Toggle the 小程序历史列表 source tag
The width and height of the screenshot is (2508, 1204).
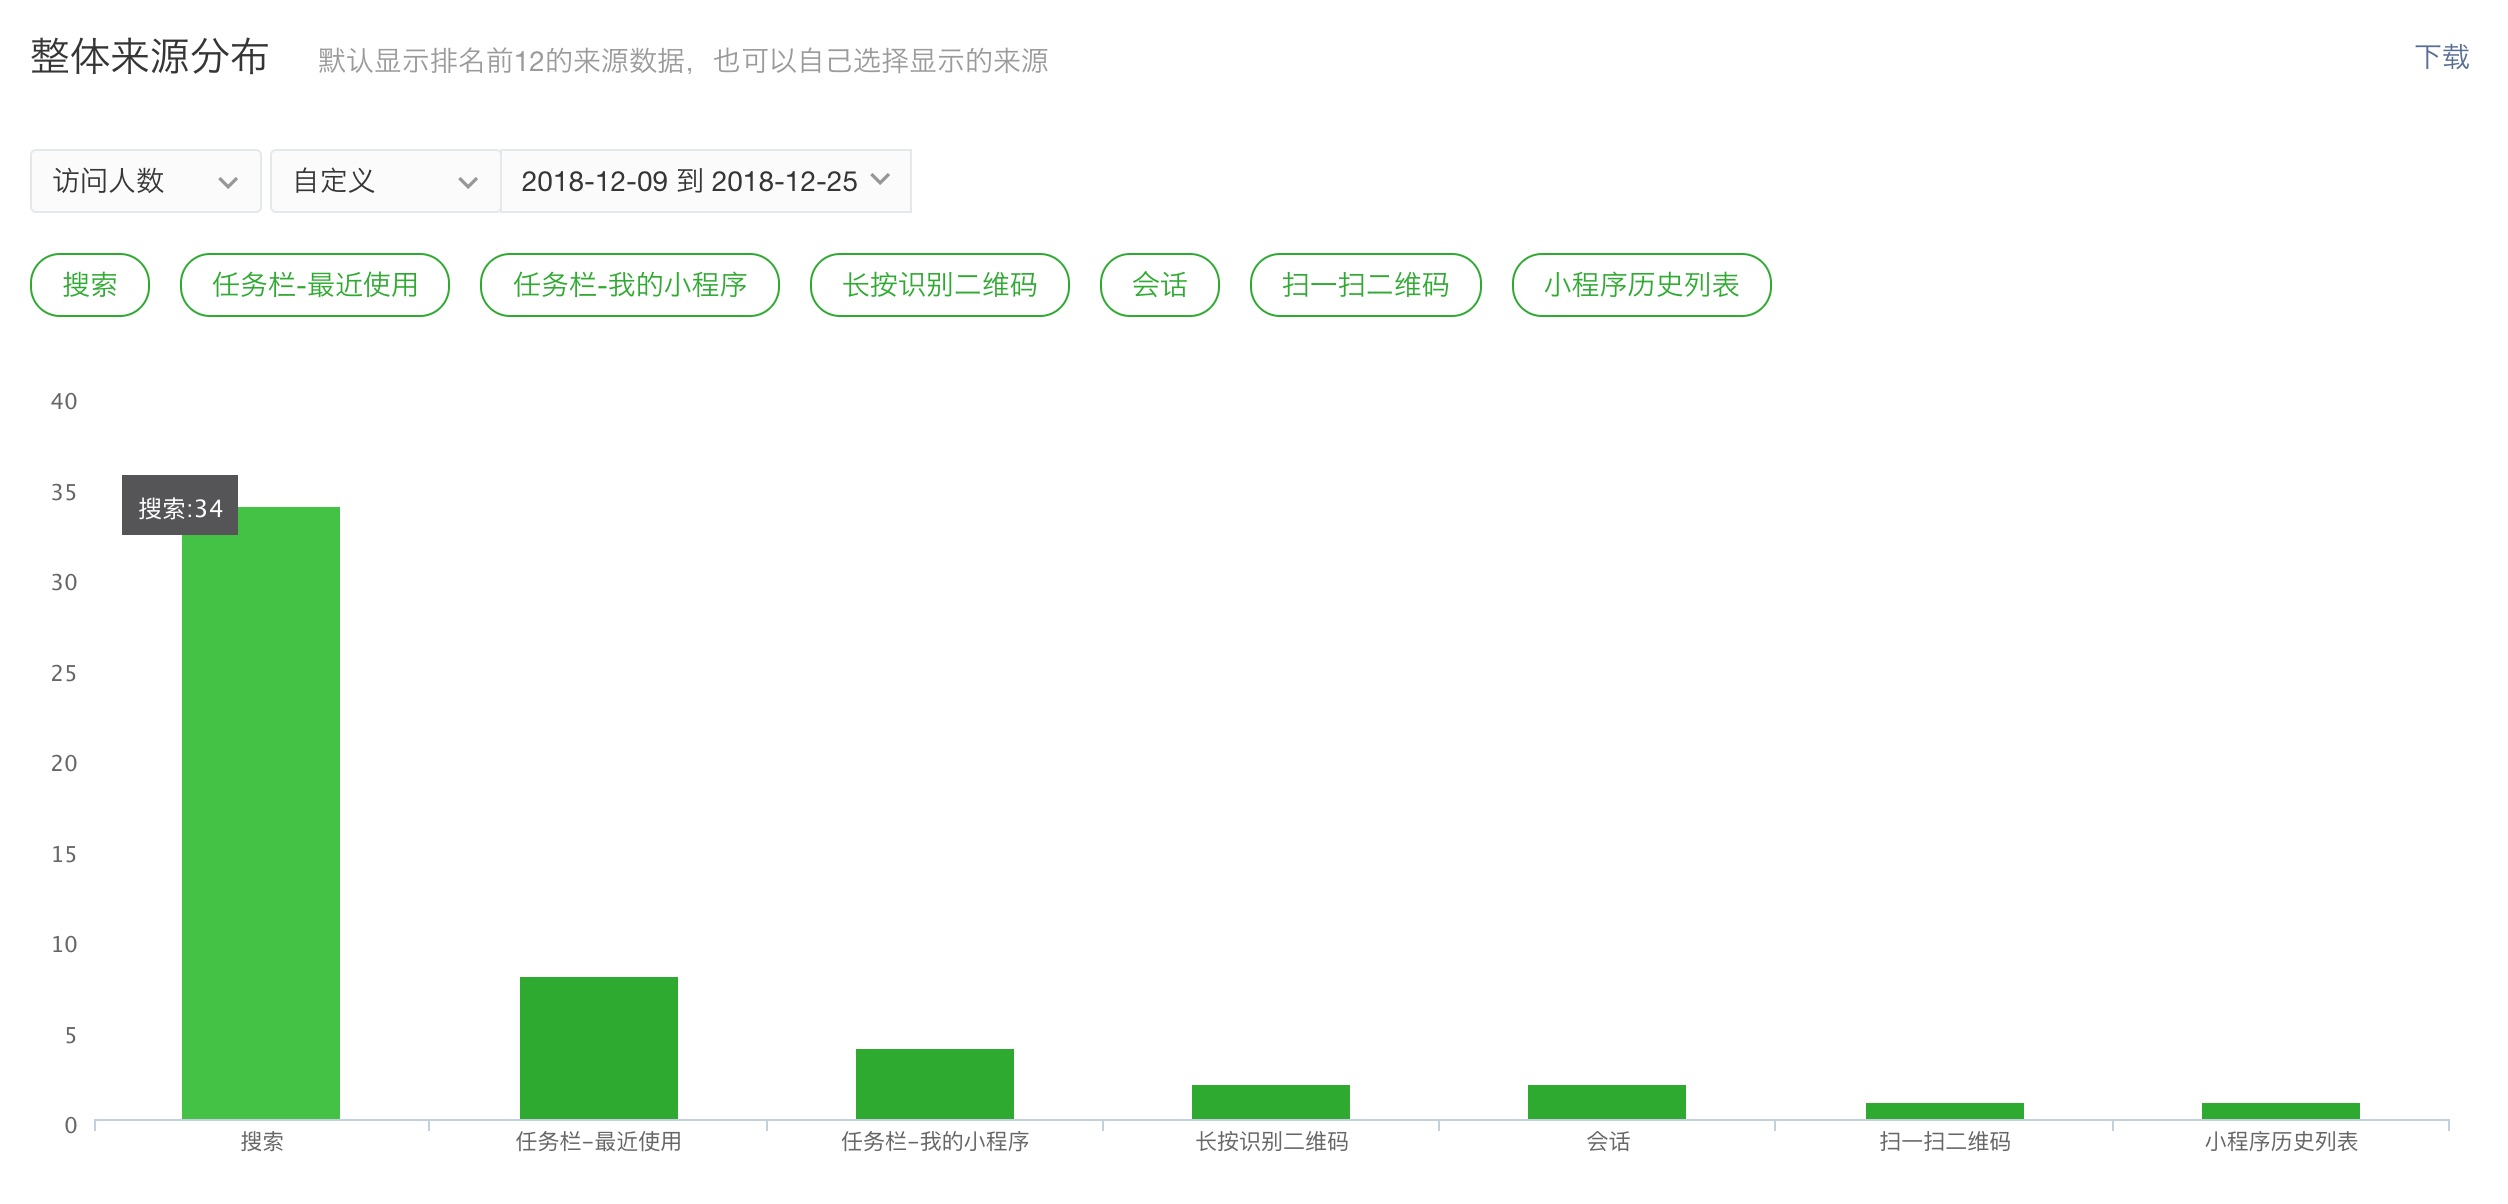pyautogui.click(x=1642, y=285)
